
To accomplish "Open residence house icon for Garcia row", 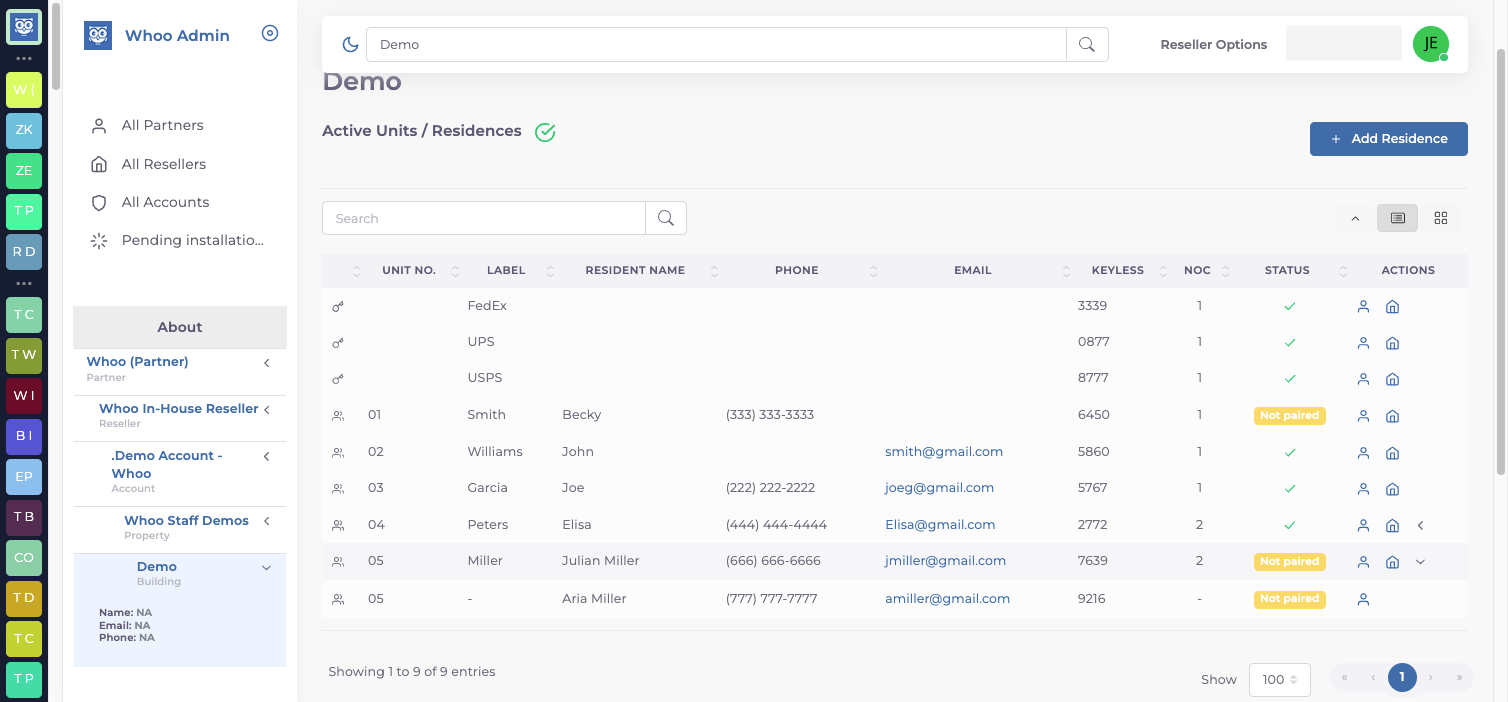I will [1392, 489].
